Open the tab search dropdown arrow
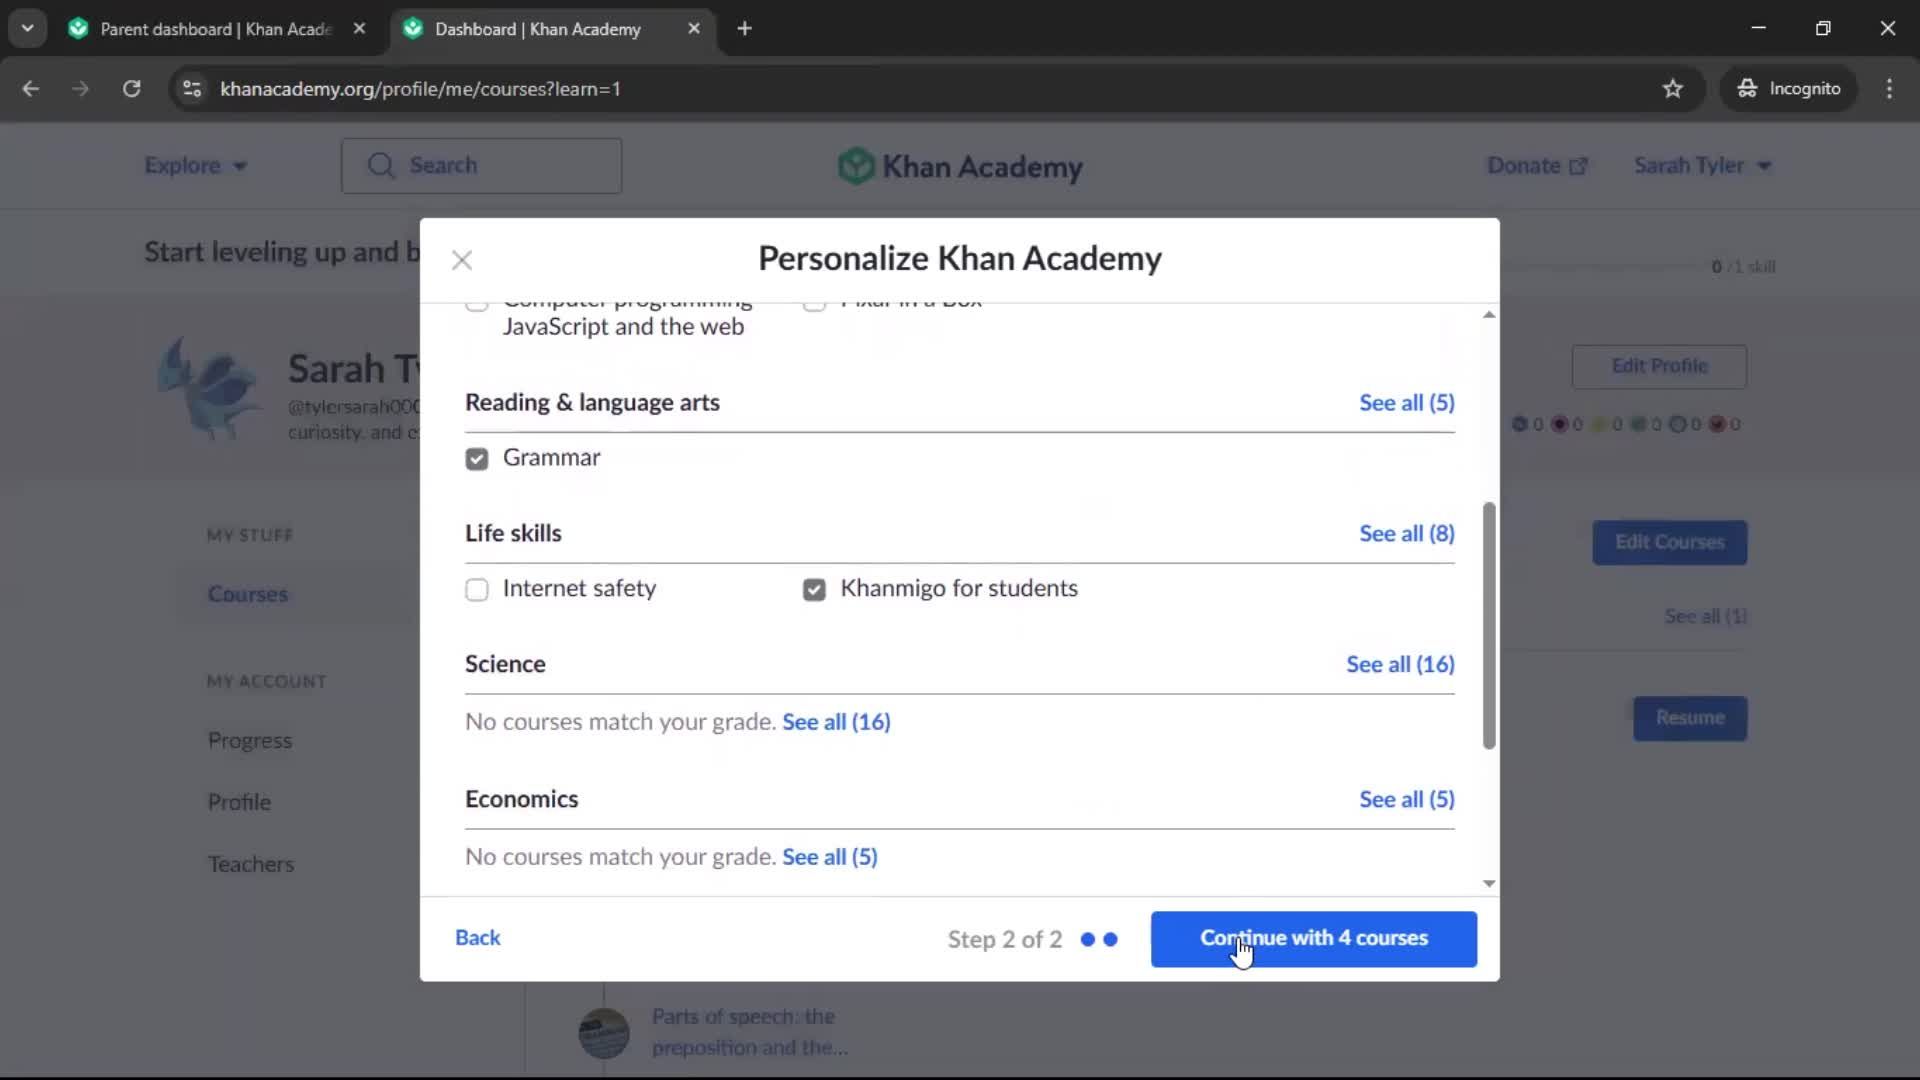 click(x=28, y=29)
